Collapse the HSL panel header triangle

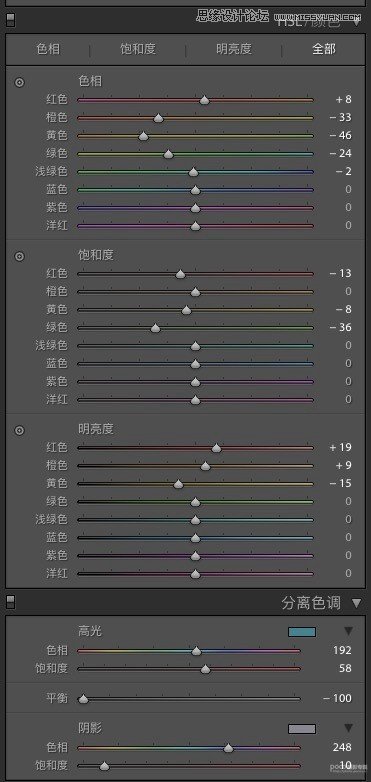[x=357, y=21]
